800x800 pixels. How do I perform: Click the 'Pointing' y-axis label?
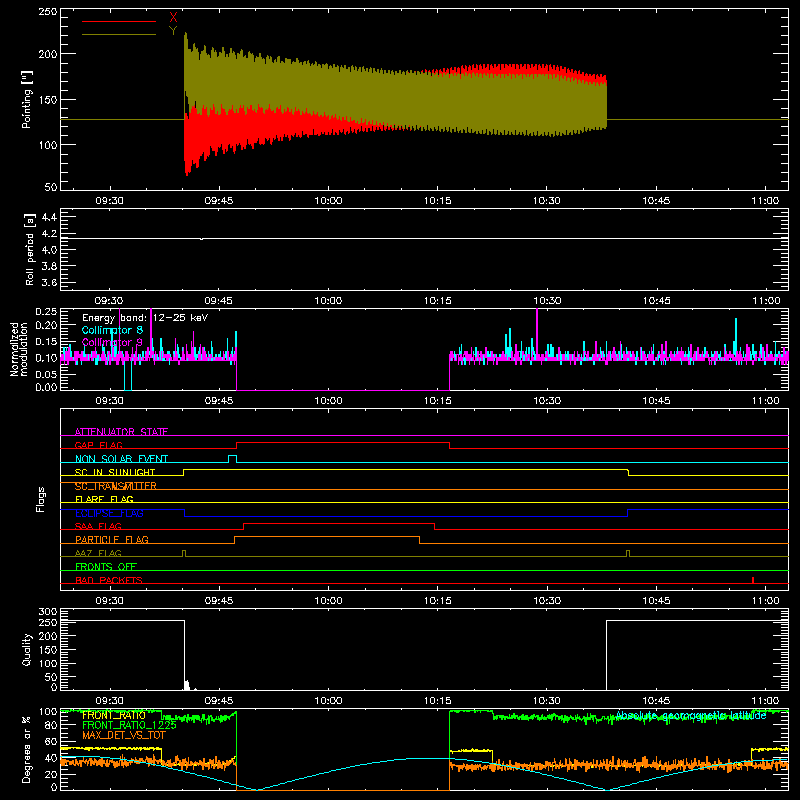[27, 100]
